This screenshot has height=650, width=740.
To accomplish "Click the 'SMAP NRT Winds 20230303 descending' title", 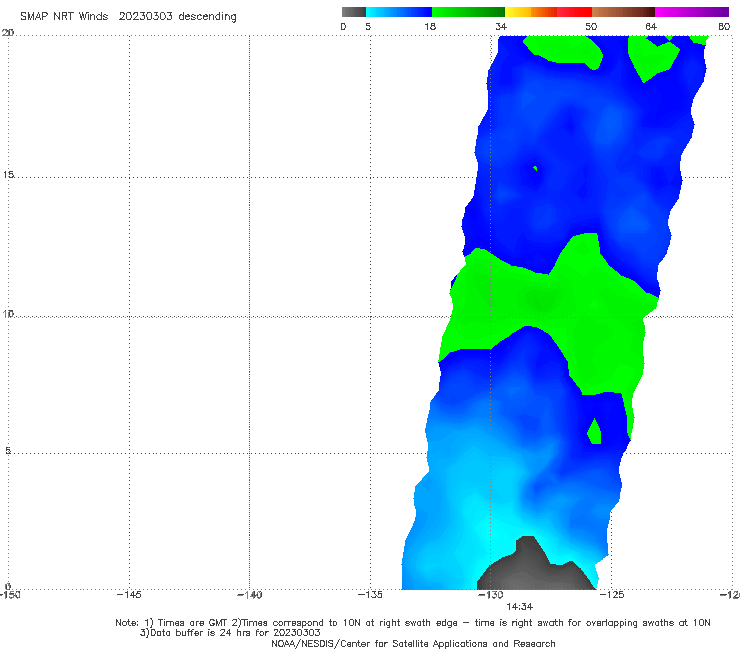I will pos(128,17).
